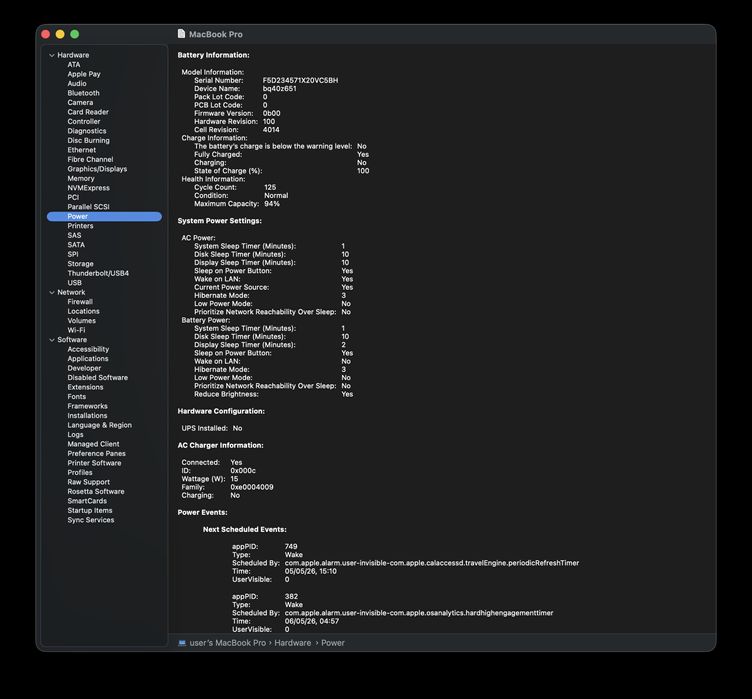
Task: Select Volumes under Network
Action: pos(82,320)
